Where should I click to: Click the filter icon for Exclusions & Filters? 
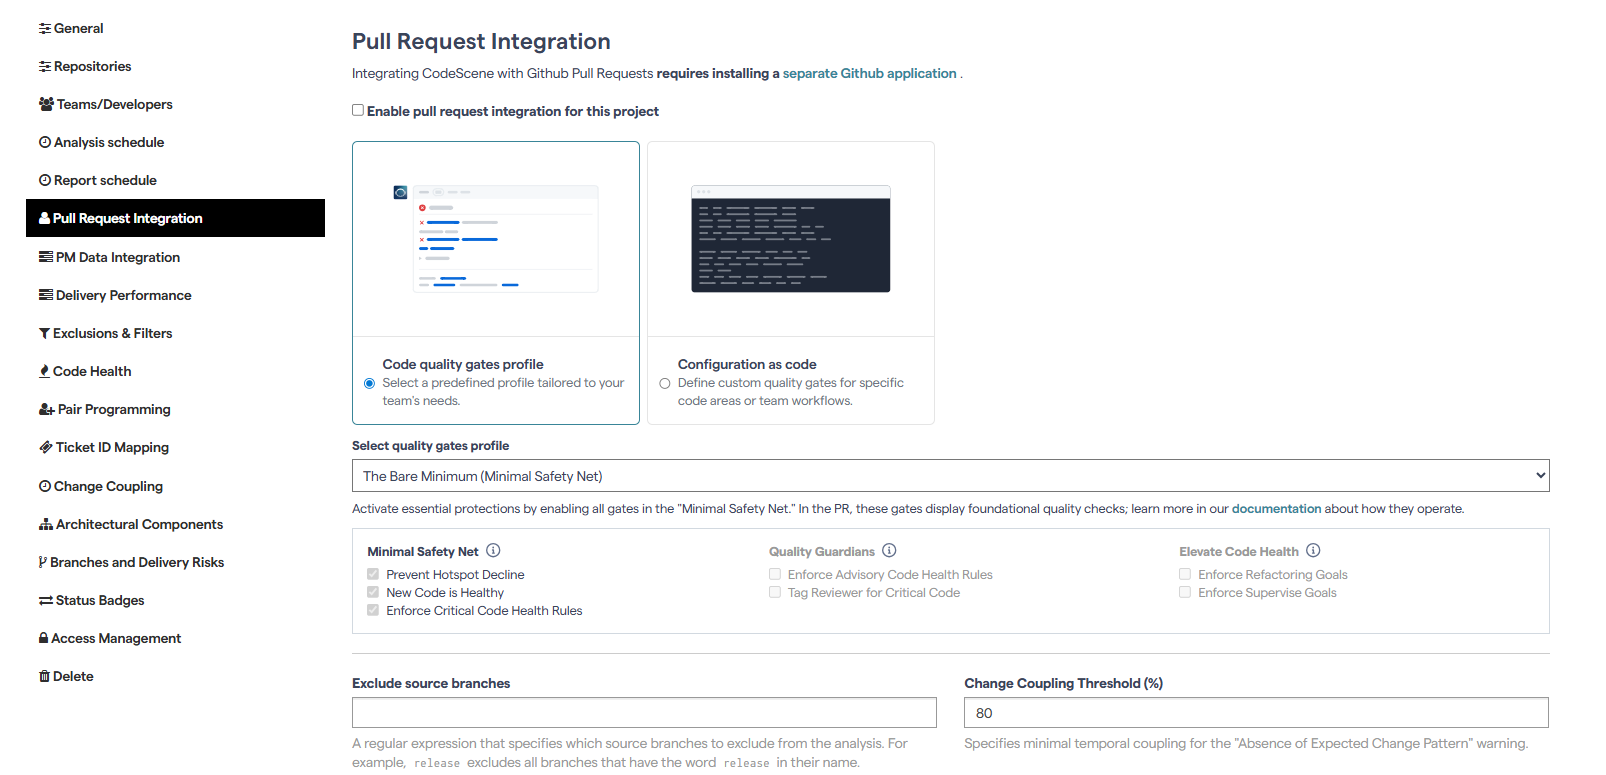[x=44, y=334]
